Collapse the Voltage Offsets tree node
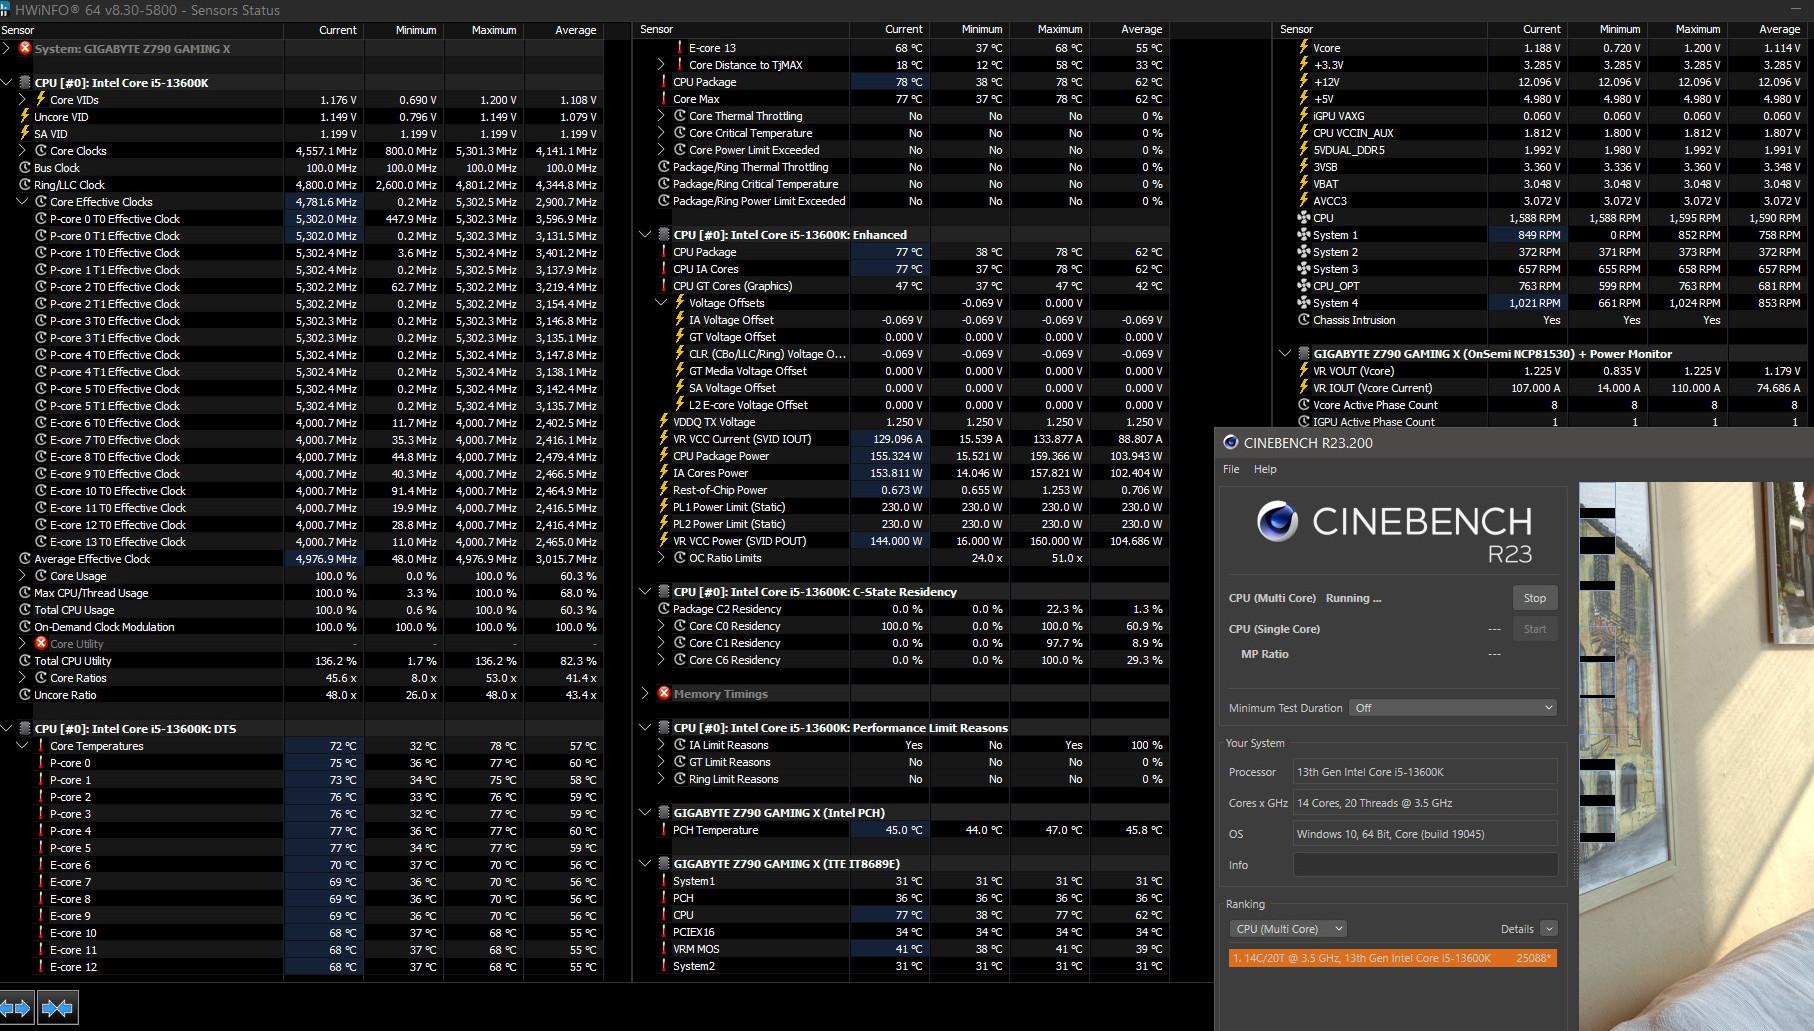Viewport: 1814px width, 1031px height. pos(661,303)
